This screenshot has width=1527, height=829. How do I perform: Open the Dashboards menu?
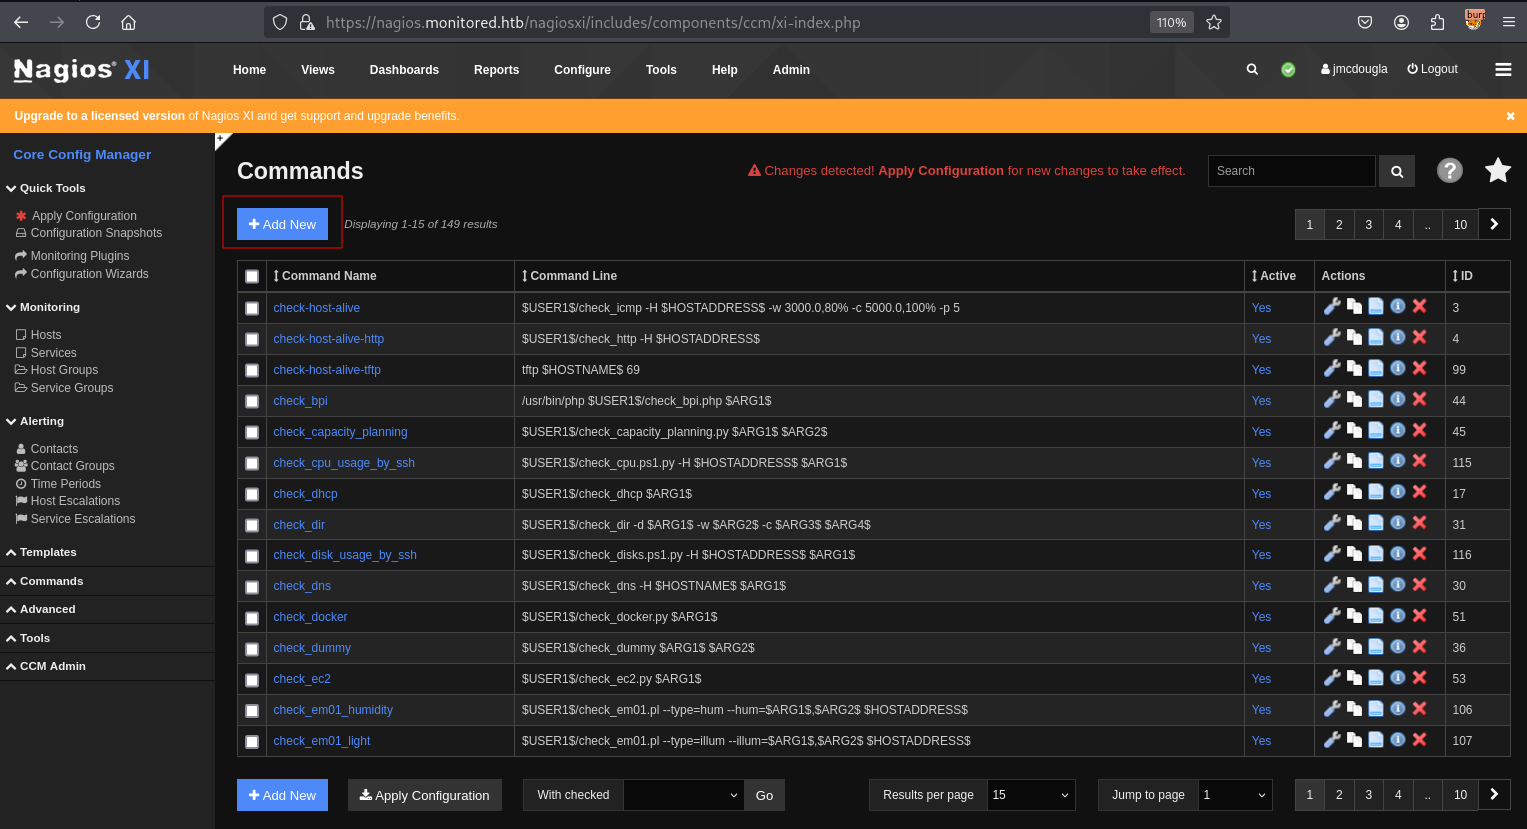coord(404,70)
